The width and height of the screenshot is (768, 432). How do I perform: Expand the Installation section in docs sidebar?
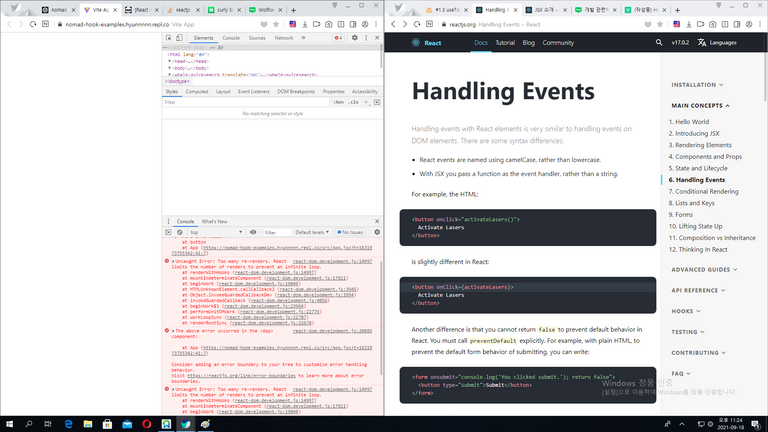tap(697, 85)
